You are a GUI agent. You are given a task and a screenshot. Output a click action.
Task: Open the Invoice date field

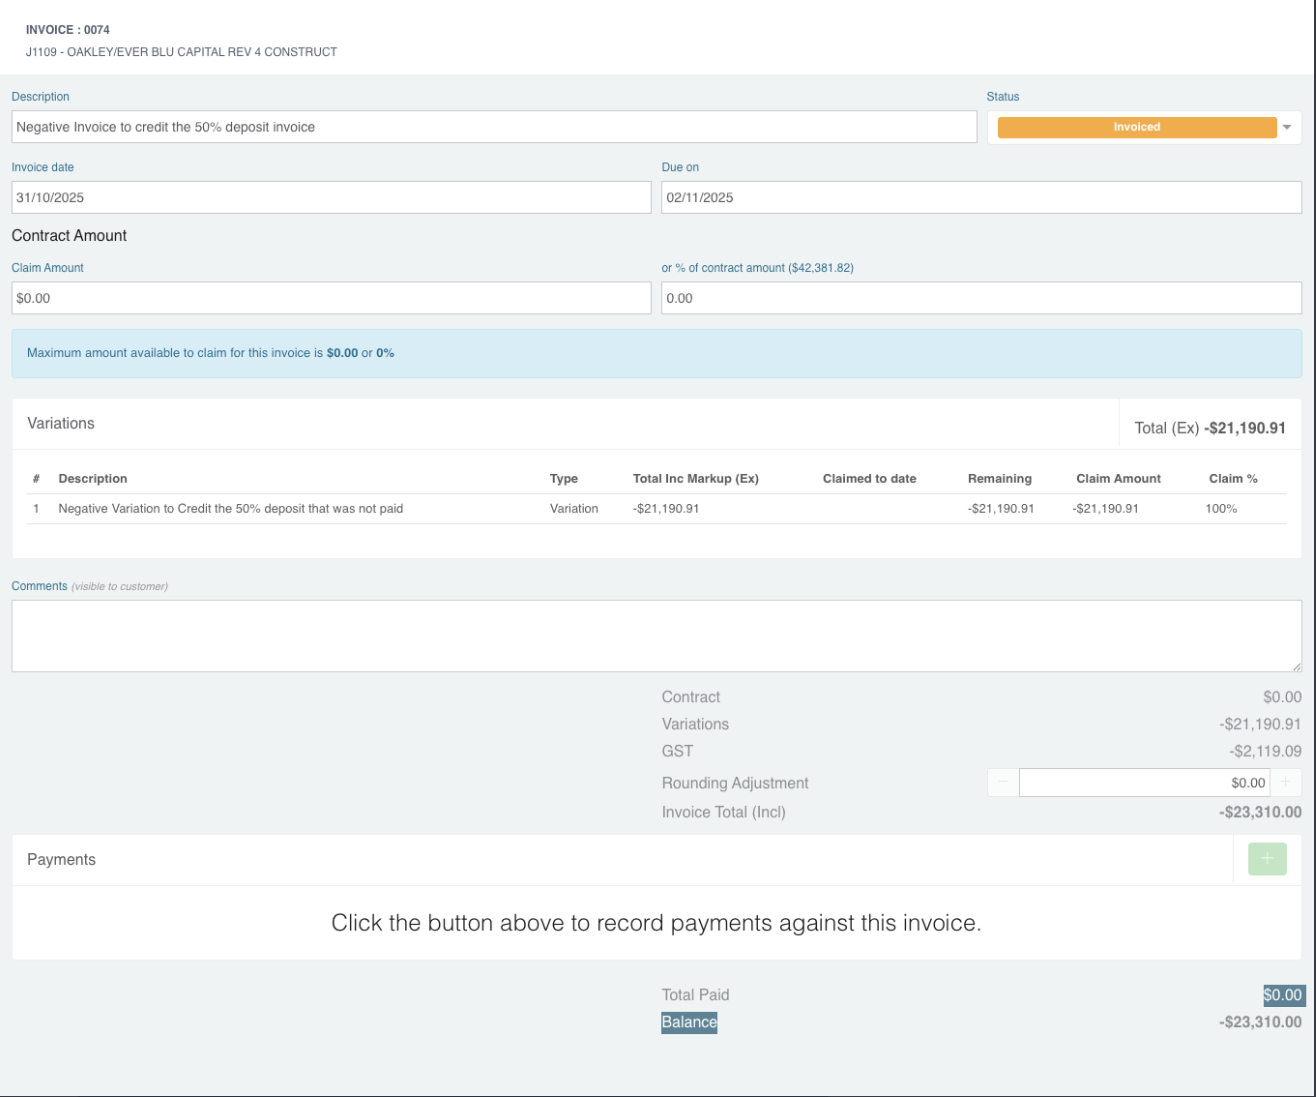[x=331, y=197]
